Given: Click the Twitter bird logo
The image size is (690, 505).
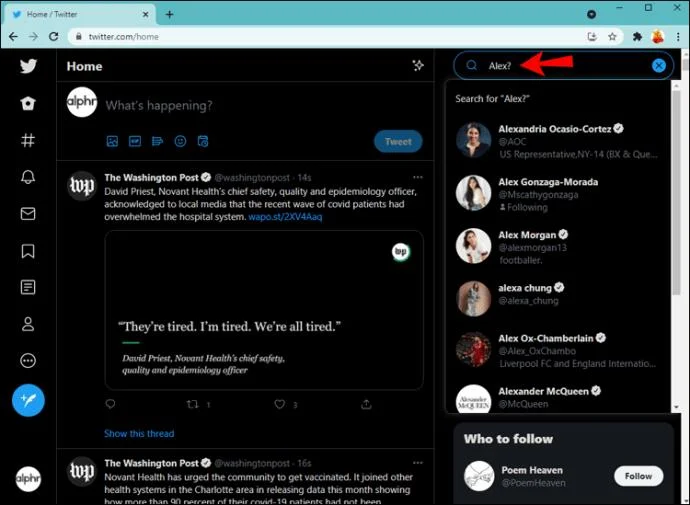Looking at the screenshot, I should [x=28, y=66].
